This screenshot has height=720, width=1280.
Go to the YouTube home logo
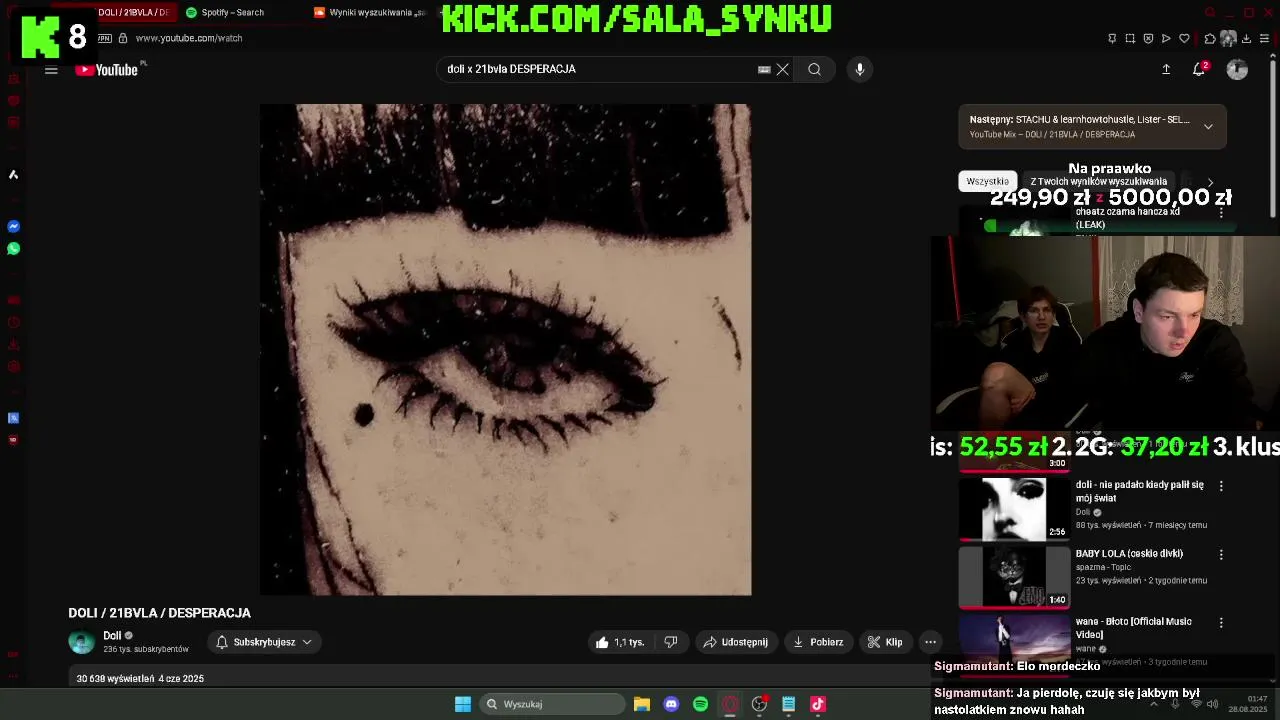pyautogui.click(x=106, y=69)
